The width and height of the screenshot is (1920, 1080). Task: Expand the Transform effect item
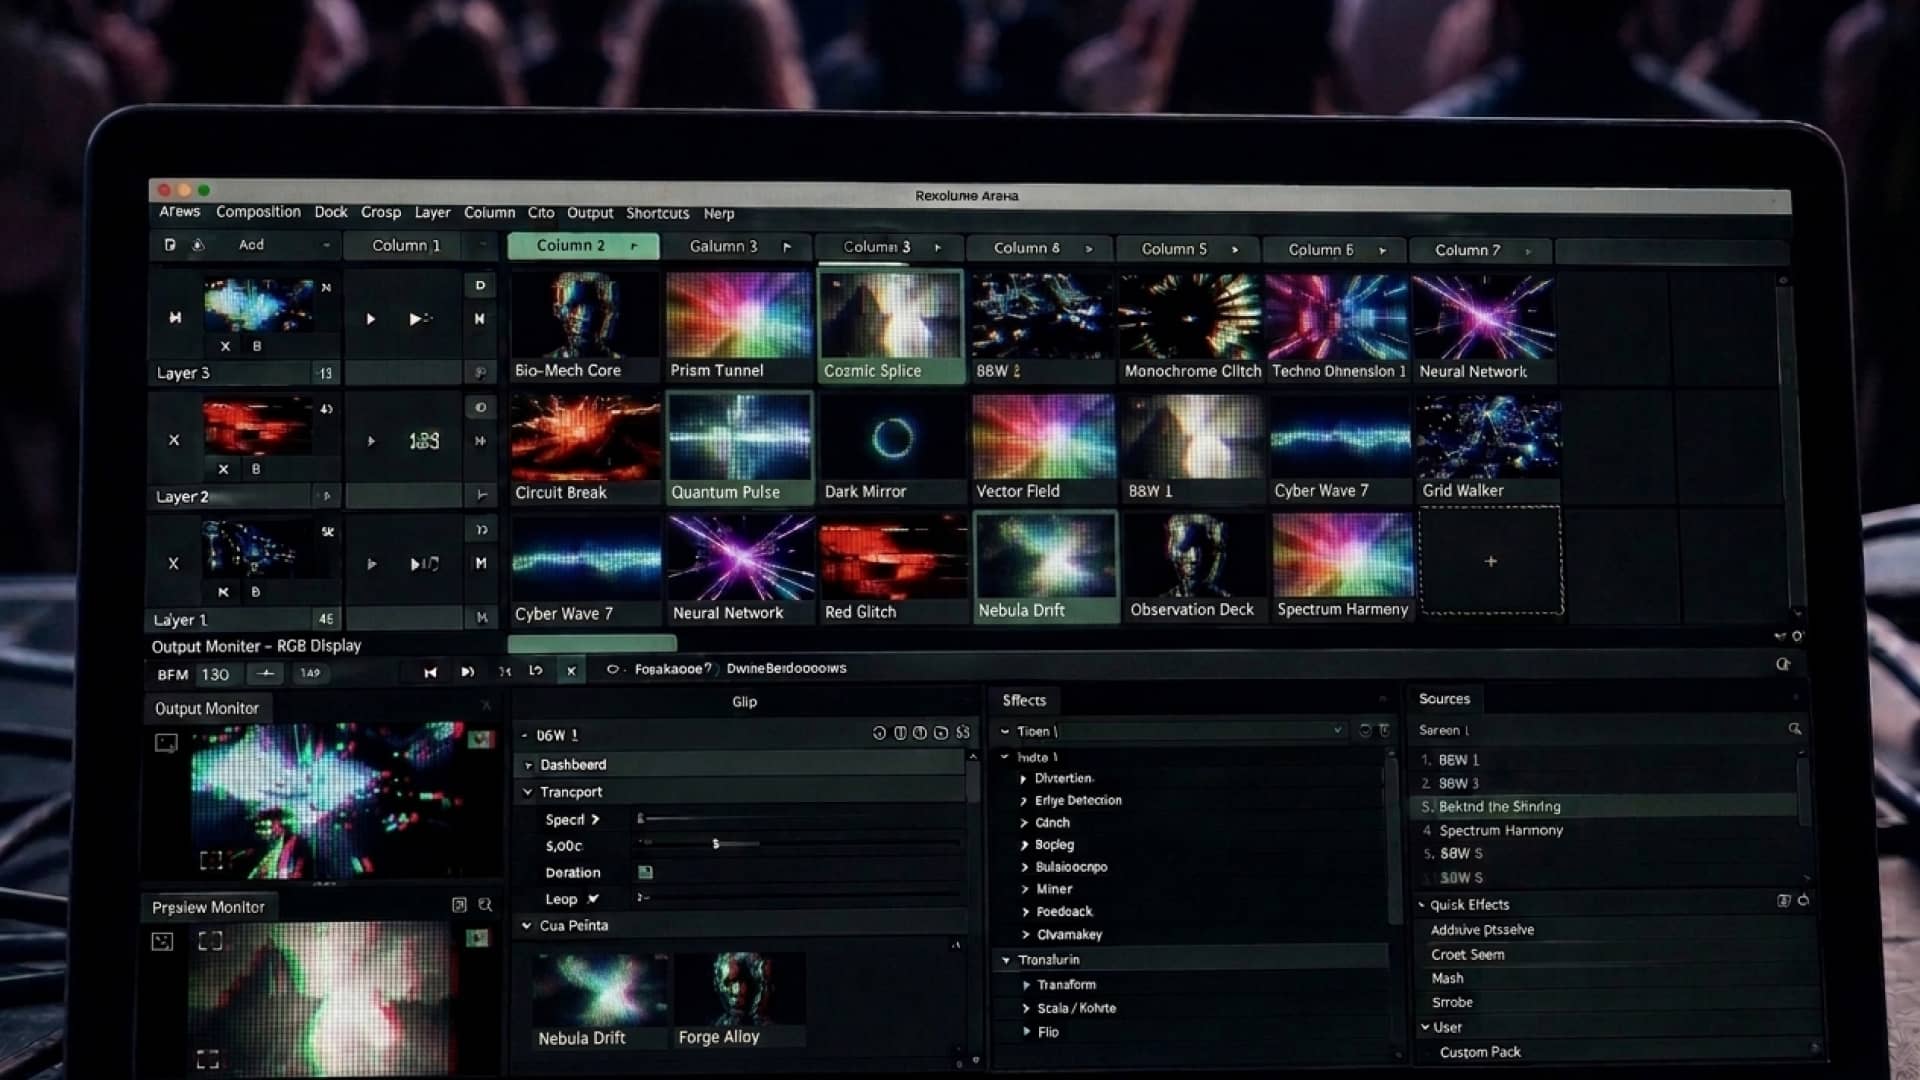1026,985
